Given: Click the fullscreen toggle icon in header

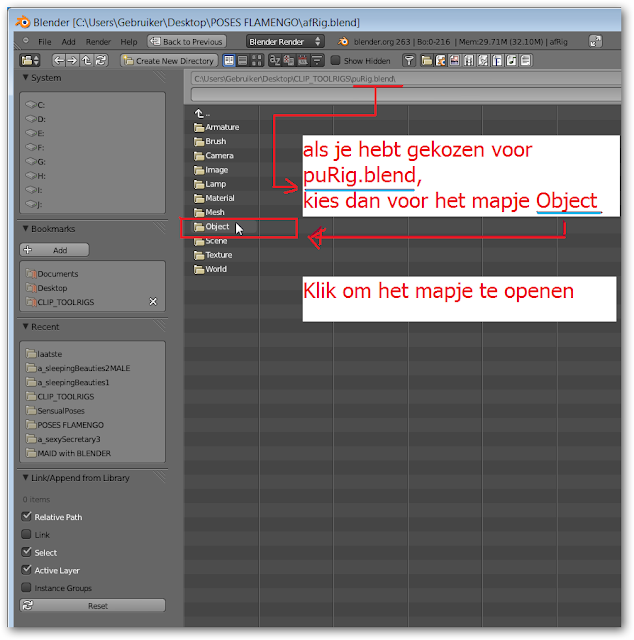Looking at the screenshot, I should coord(596,41).
